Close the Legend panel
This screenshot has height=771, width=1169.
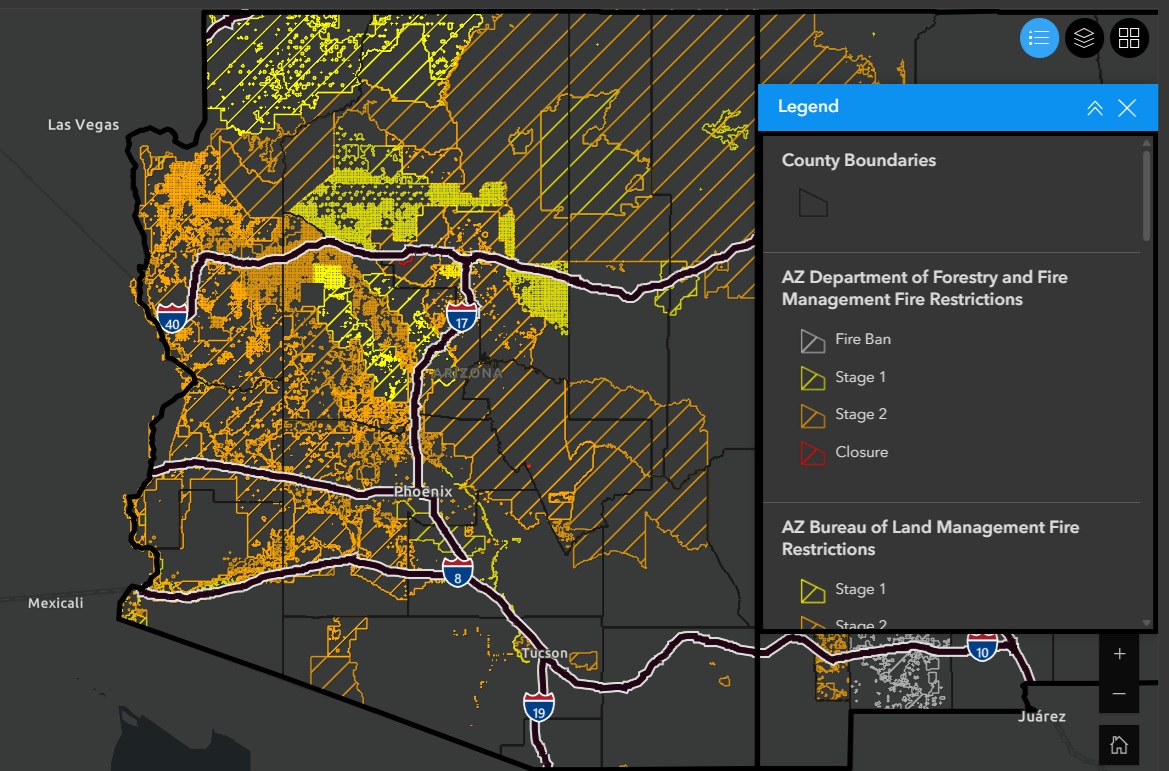pyautogui.click(x=1127, y=108)
